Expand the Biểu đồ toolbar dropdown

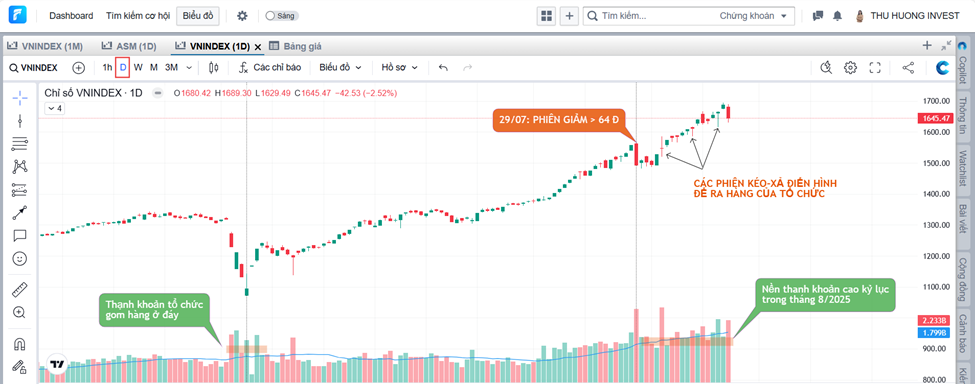[x=340, y=67]
